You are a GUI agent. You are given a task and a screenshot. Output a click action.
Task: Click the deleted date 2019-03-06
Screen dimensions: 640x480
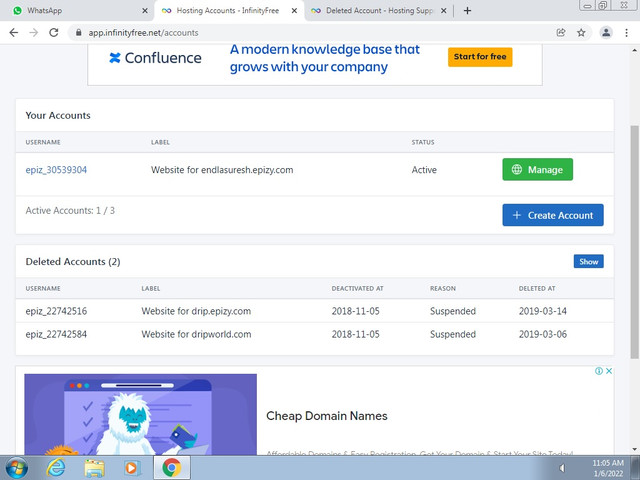543,334
